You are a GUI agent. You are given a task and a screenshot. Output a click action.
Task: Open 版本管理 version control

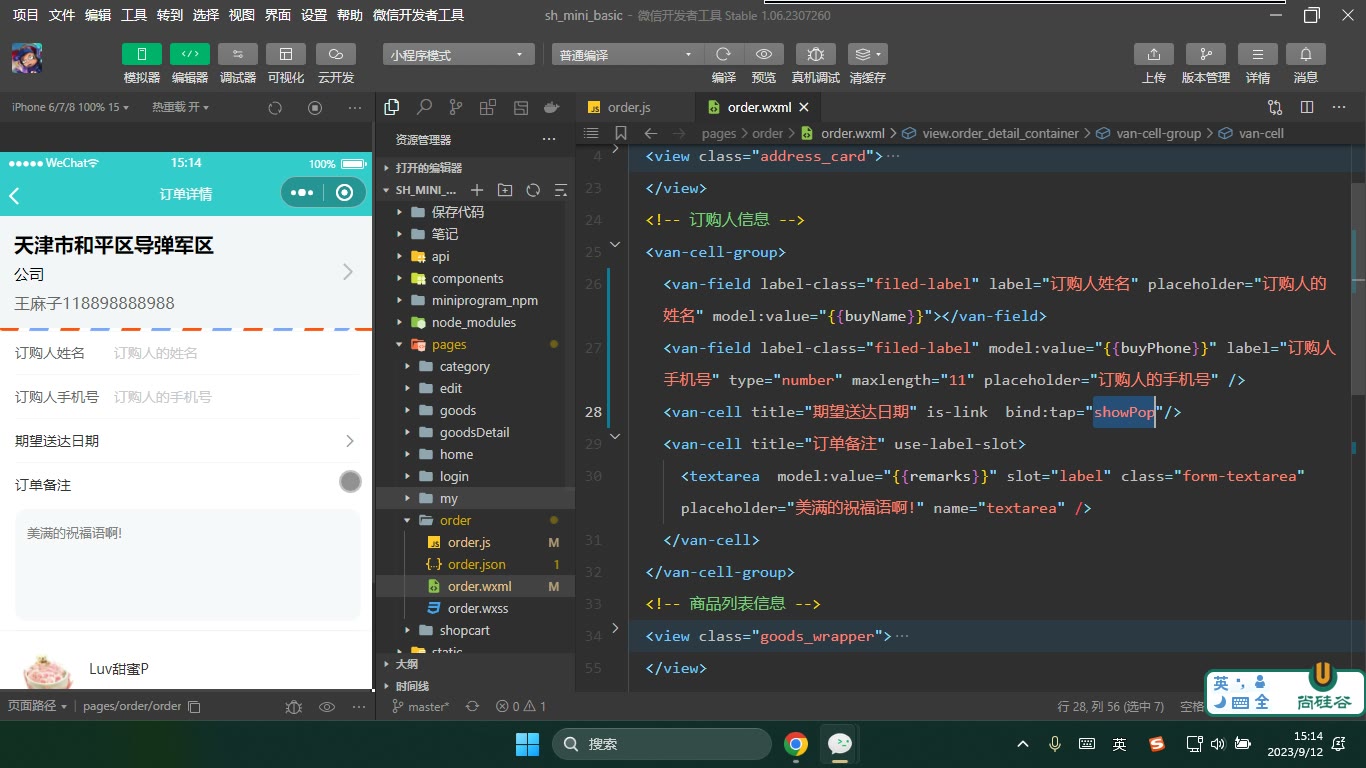coord(1206,54)
